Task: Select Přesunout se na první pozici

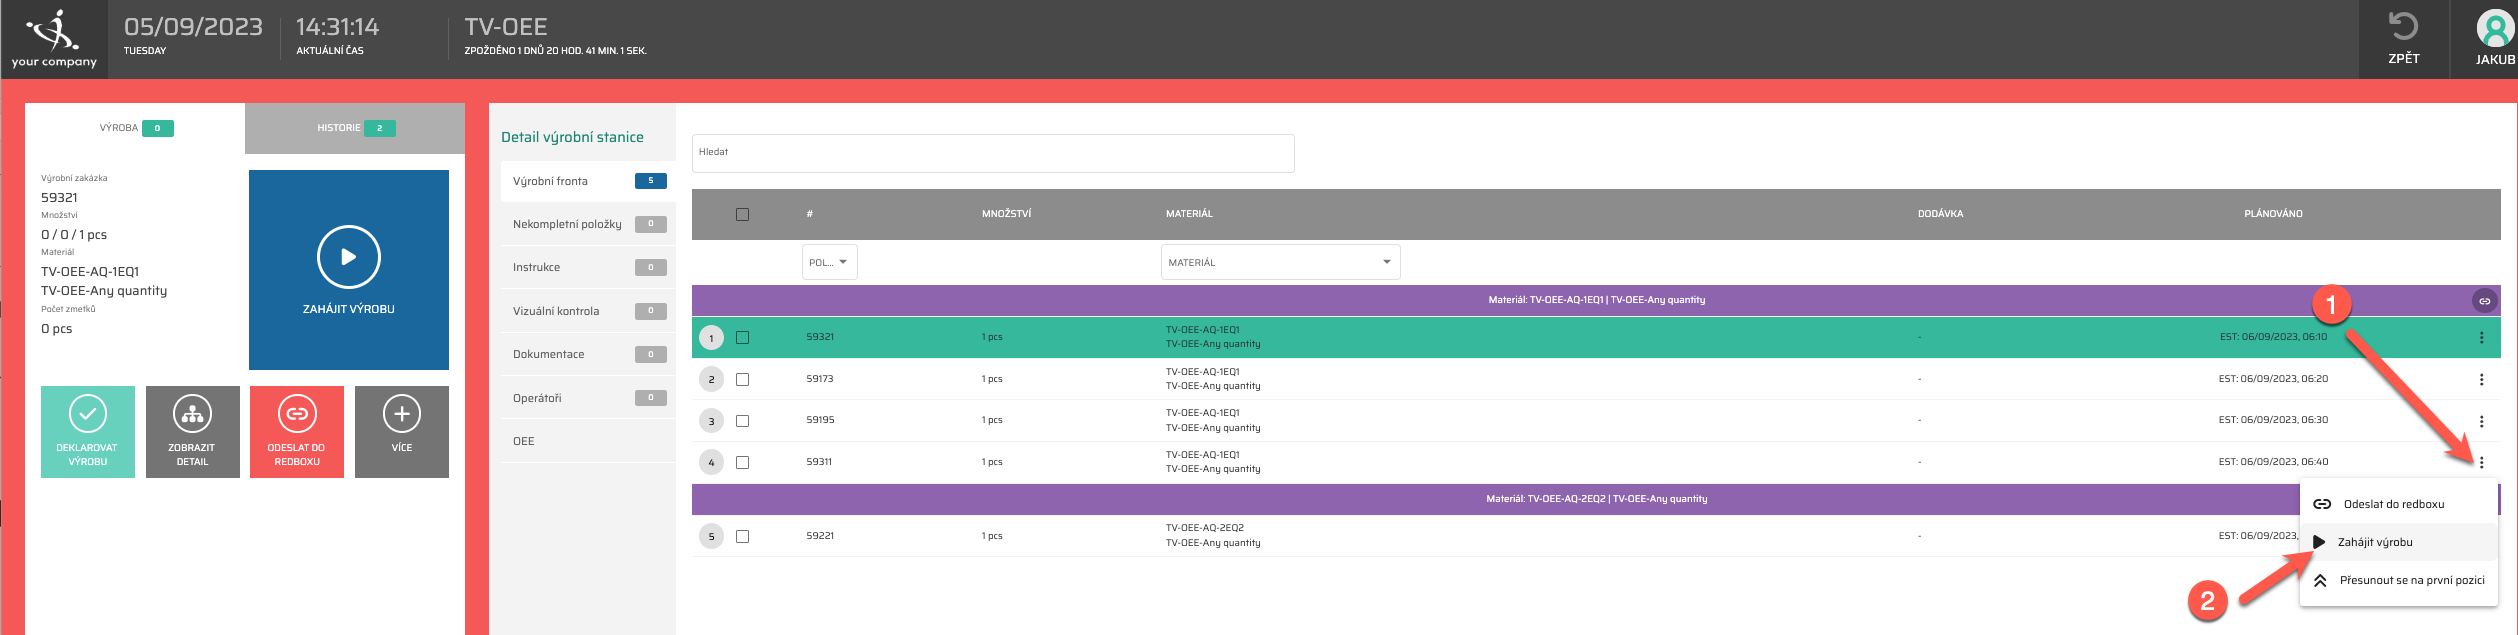Action: pos(2410,580)
